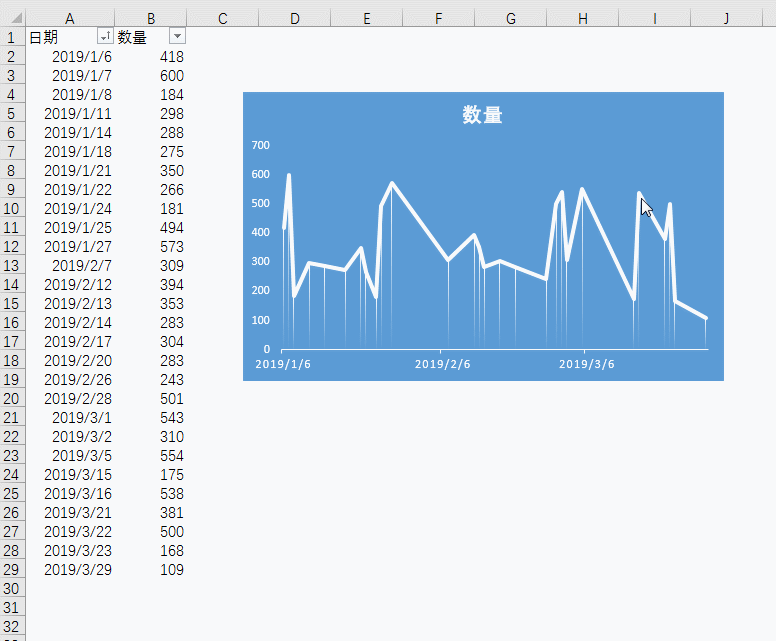Select cell with date 2019/1/24

[x=70, y=208]
